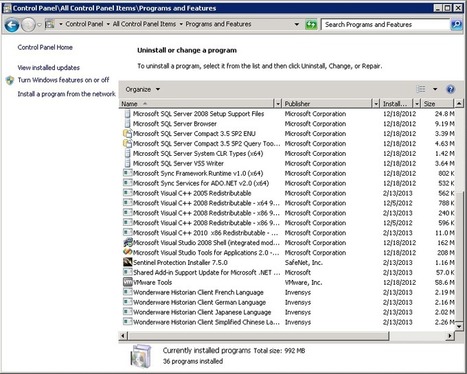Expand the address bar history dropdown
This screenshot has height=374, width=467.
[x=297, y=24]
